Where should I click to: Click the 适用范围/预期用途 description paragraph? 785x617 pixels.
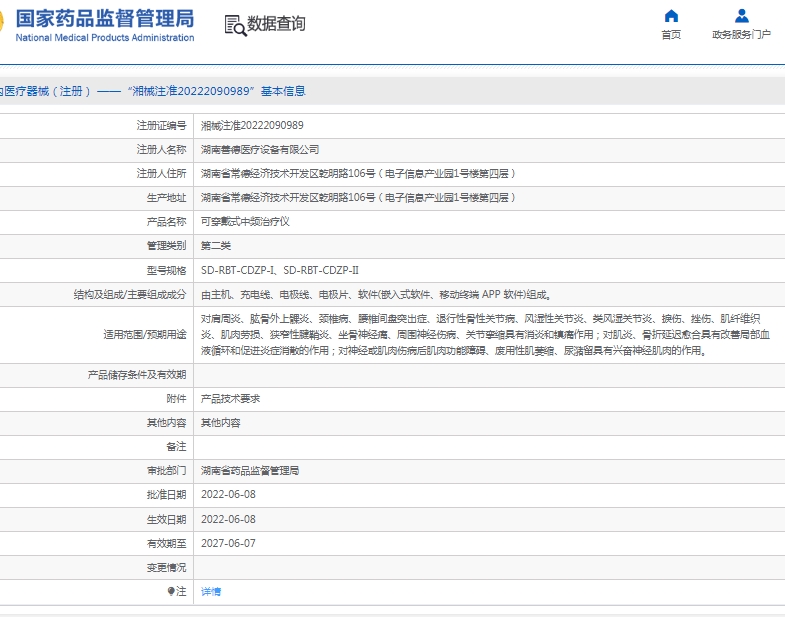pos(485,335)
